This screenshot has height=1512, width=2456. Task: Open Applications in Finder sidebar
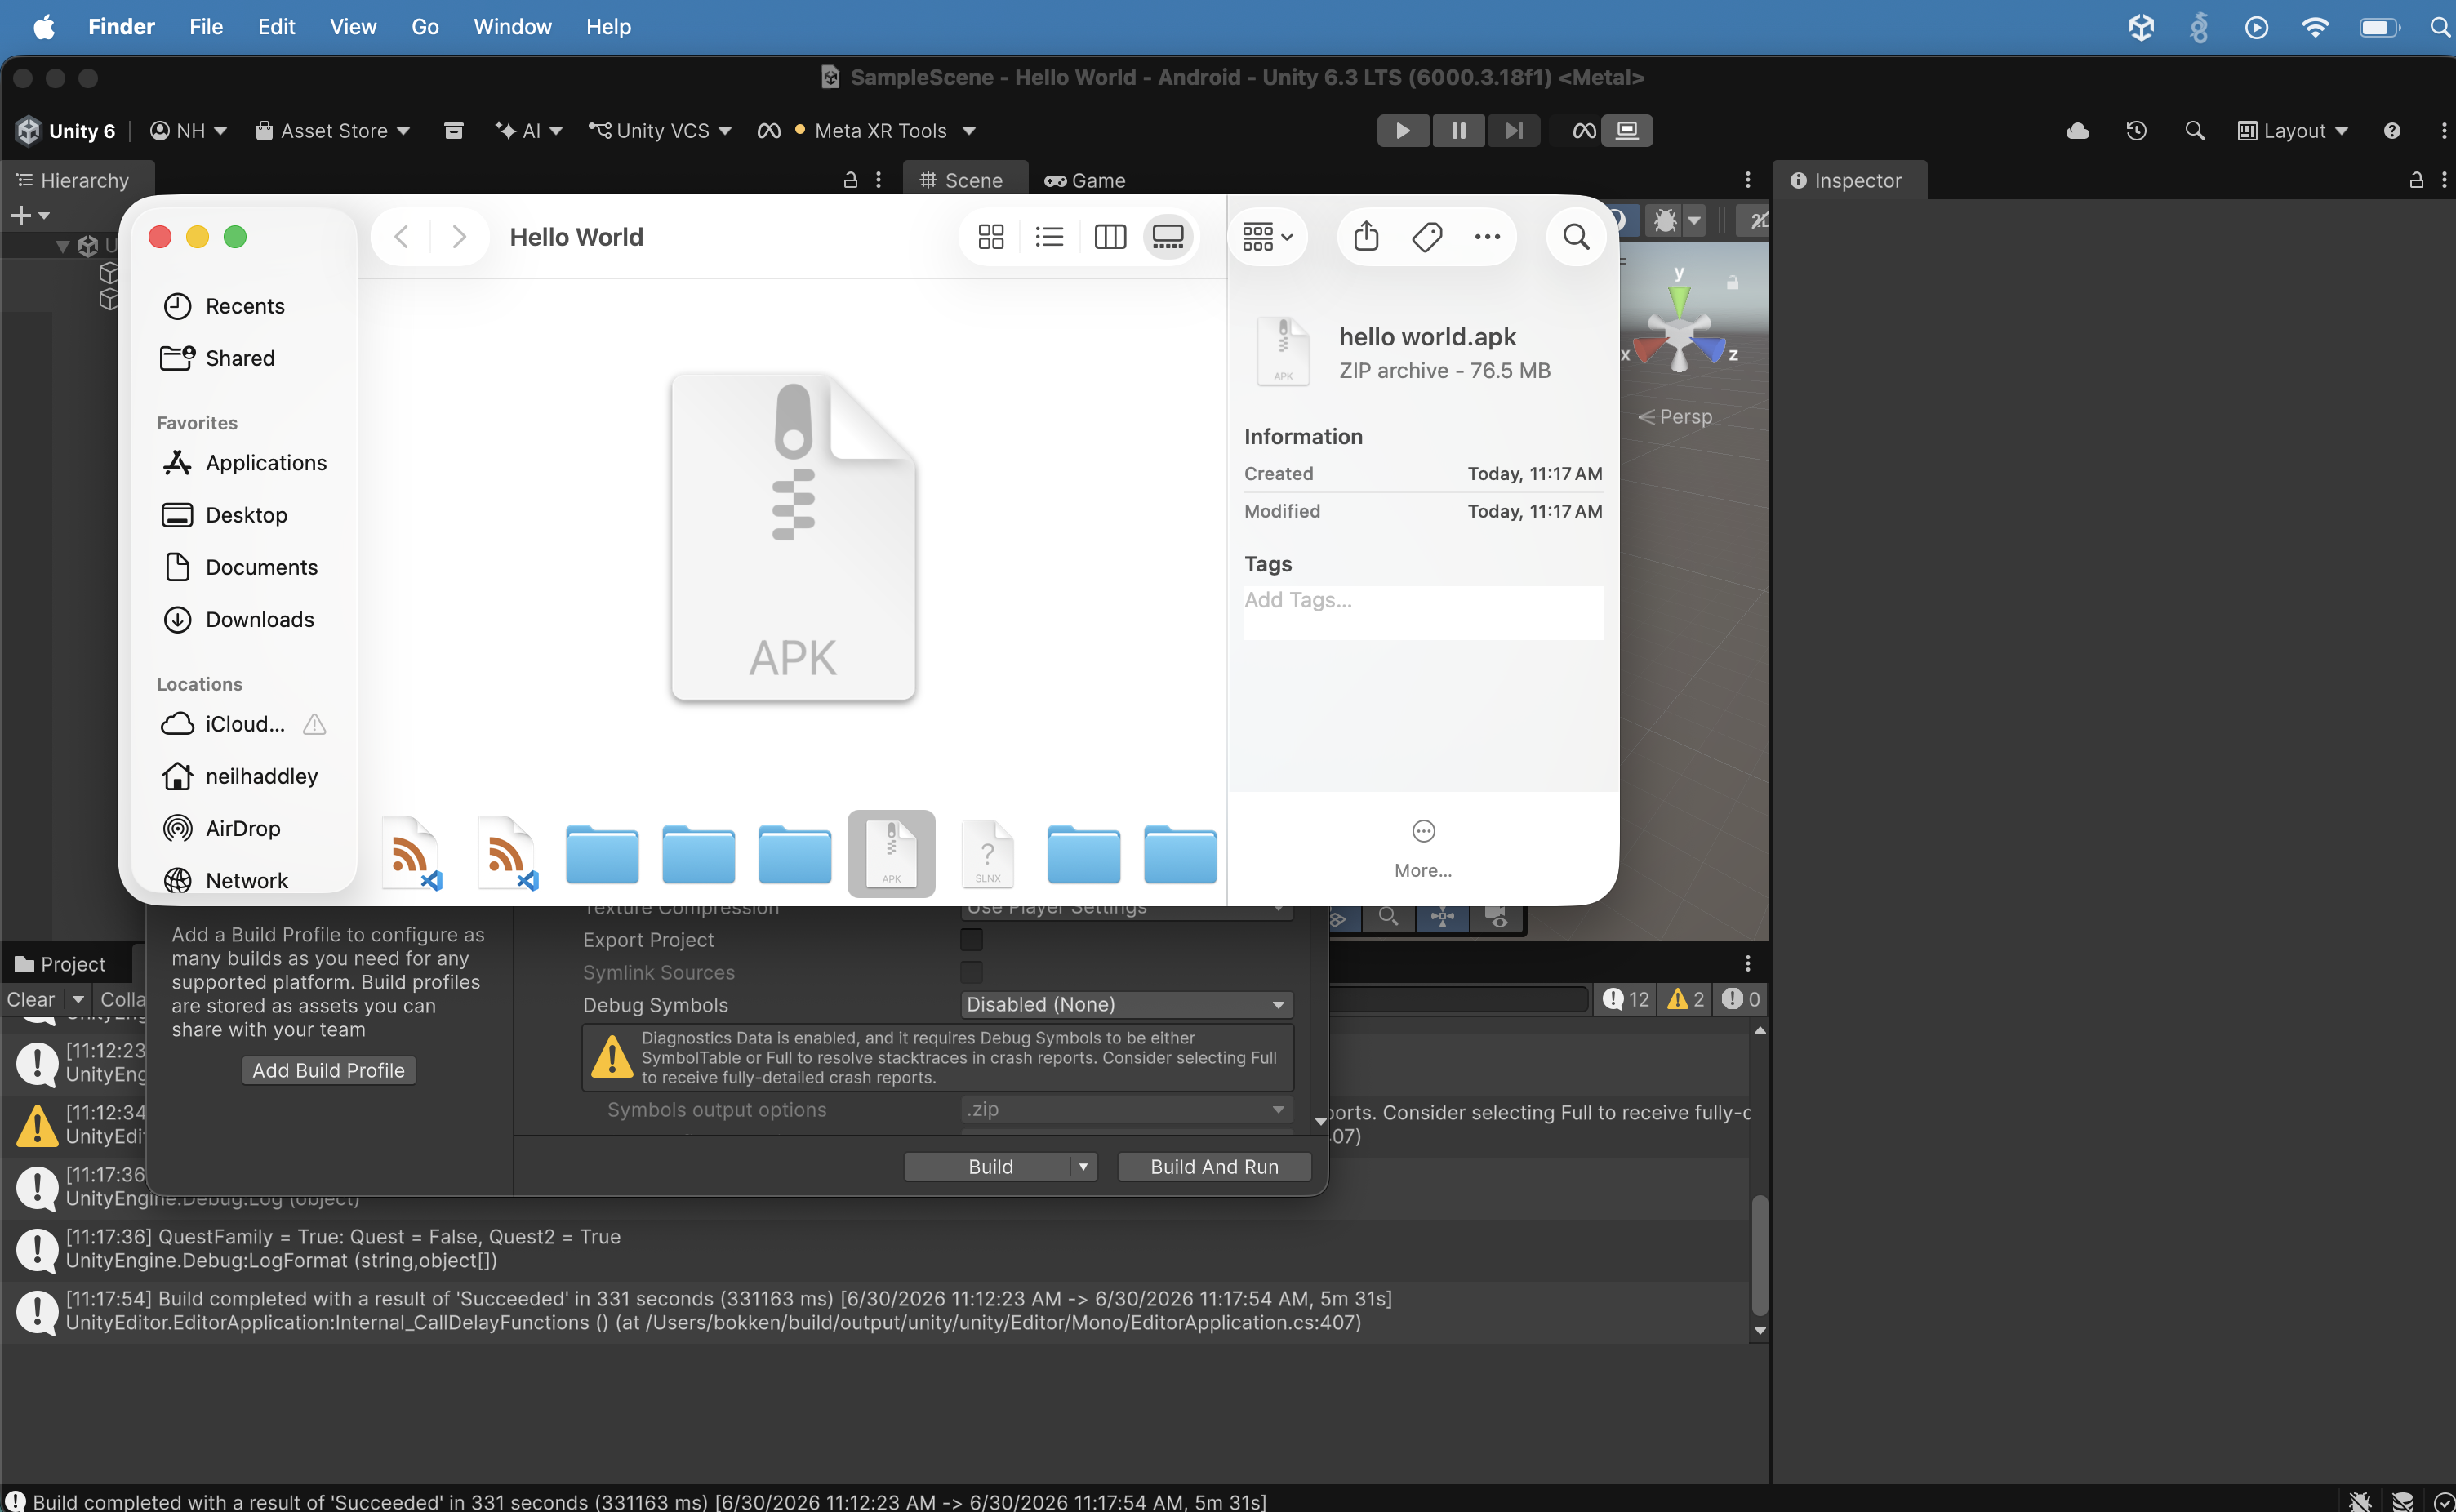click(245, 463)
